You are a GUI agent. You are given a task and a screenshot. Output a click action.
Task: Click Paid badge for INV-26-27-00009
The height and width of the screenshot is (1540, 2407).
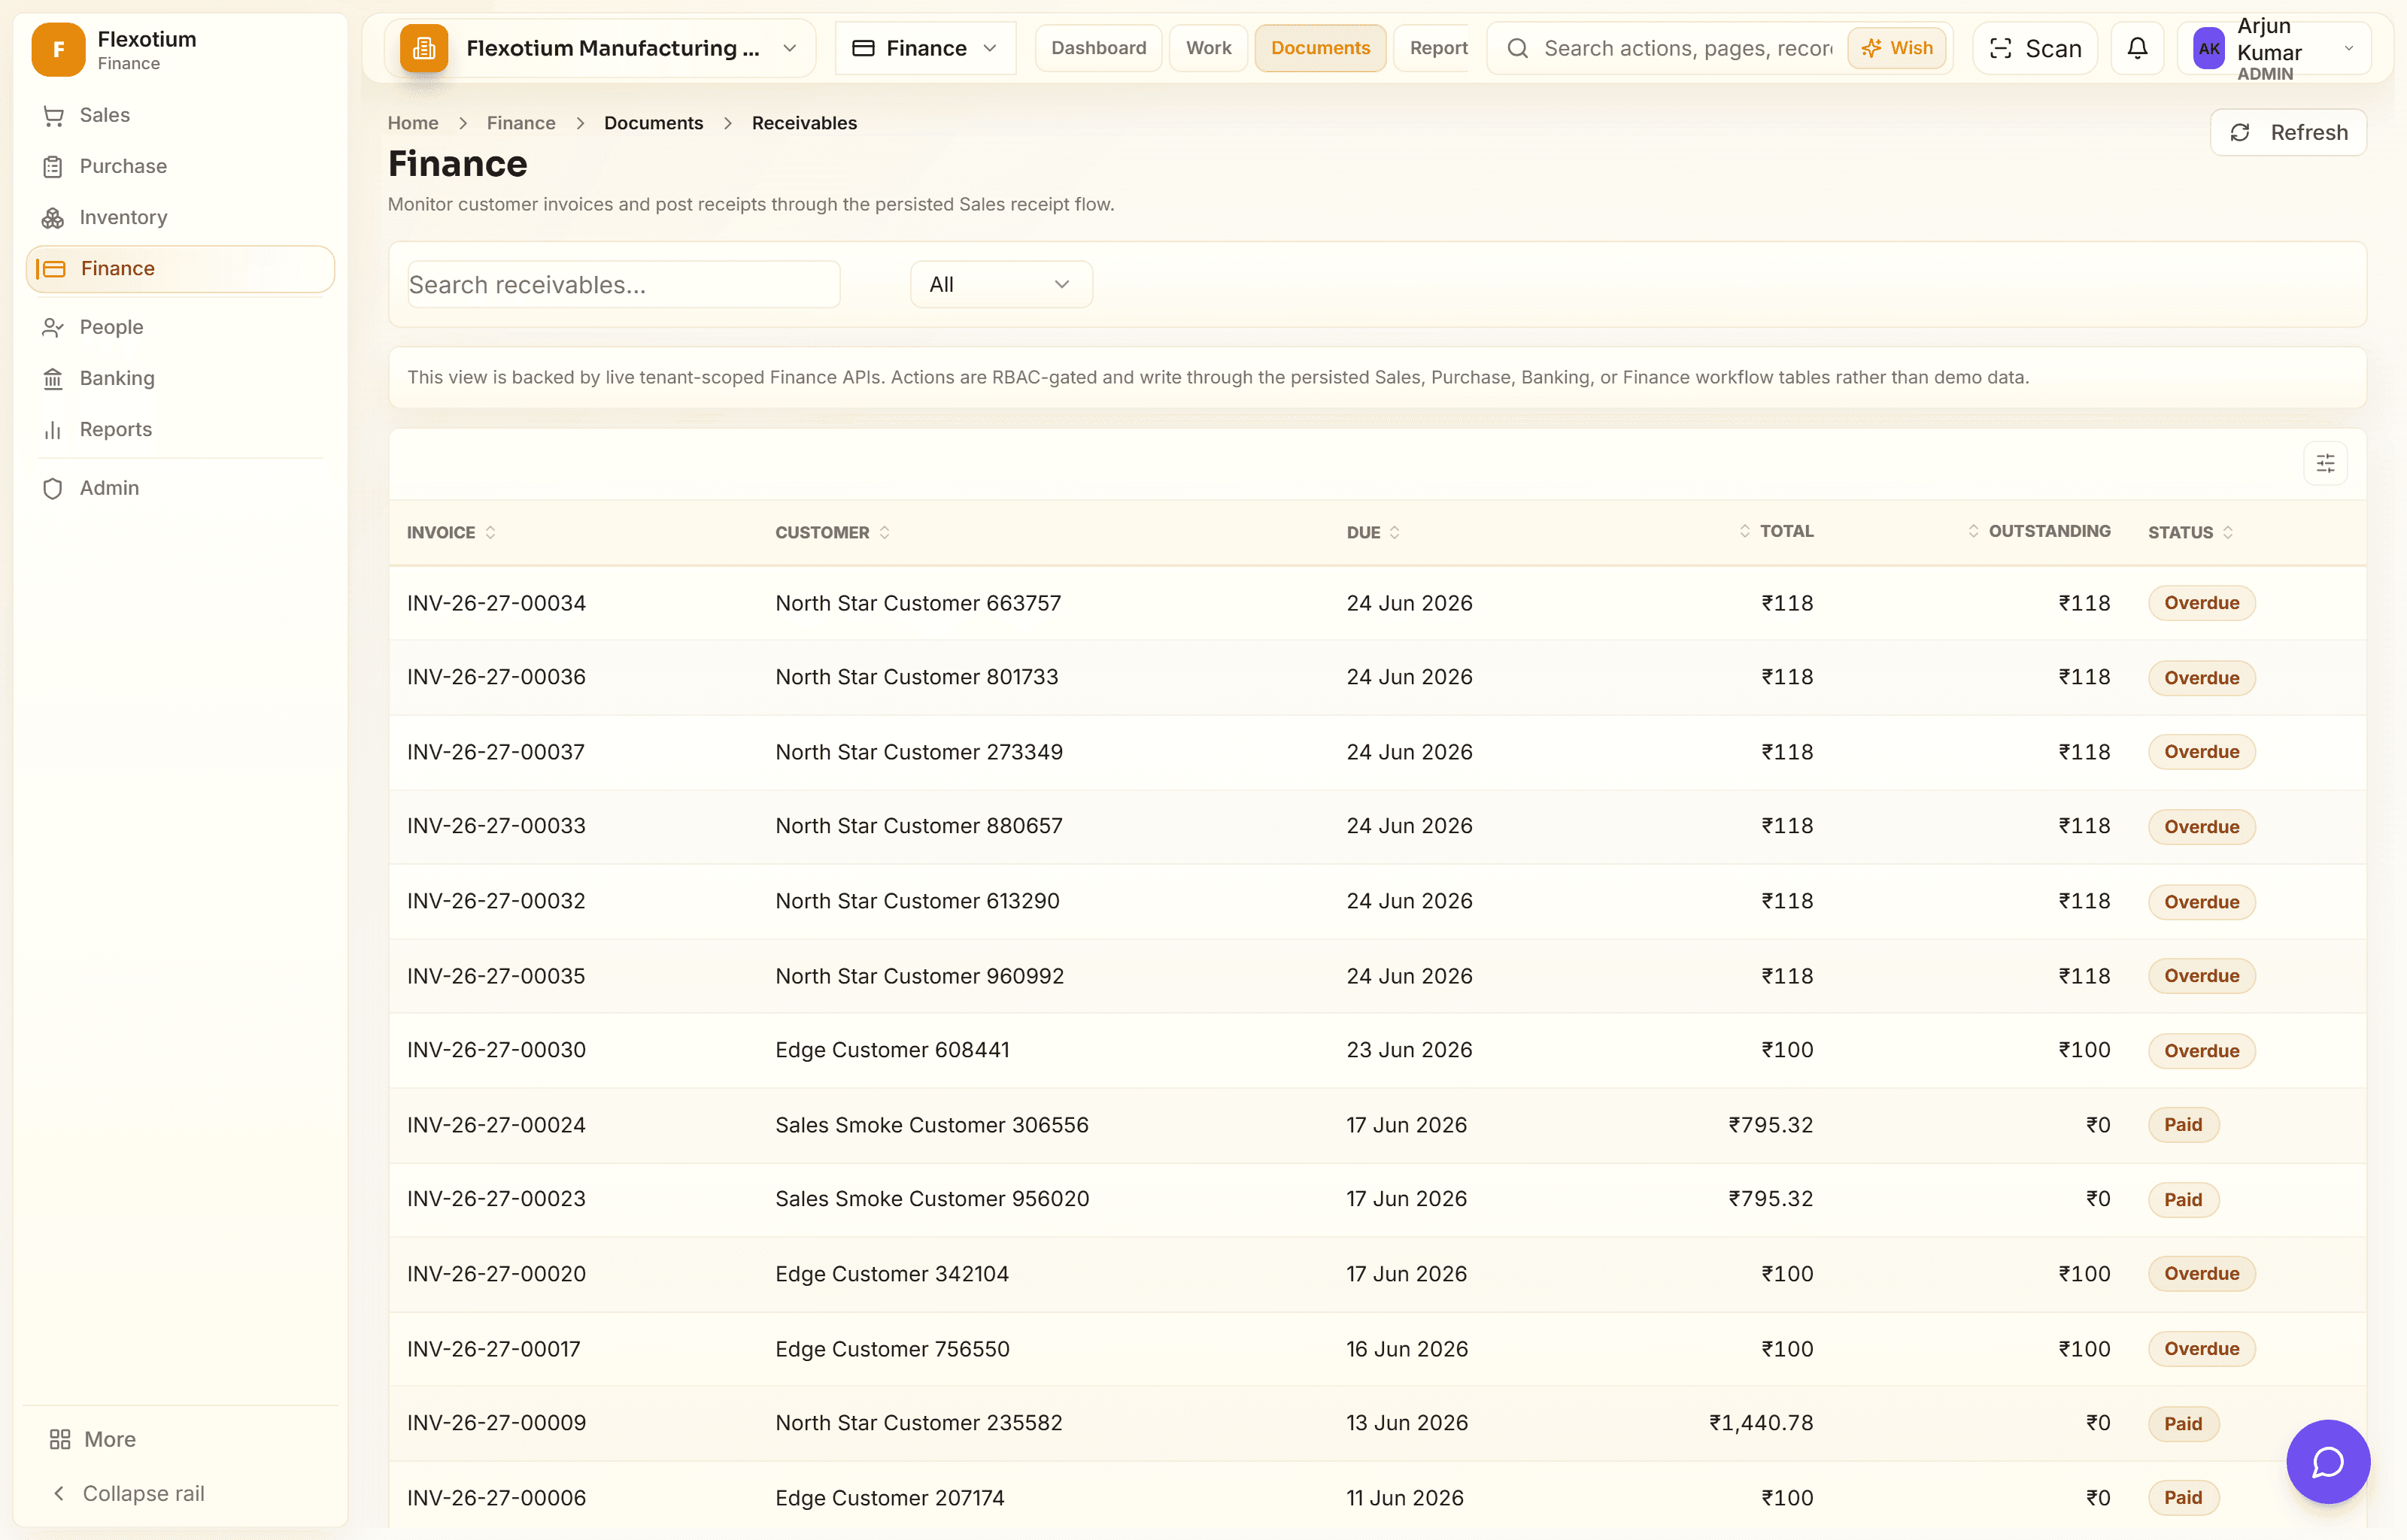(x=2183, y=1424)
